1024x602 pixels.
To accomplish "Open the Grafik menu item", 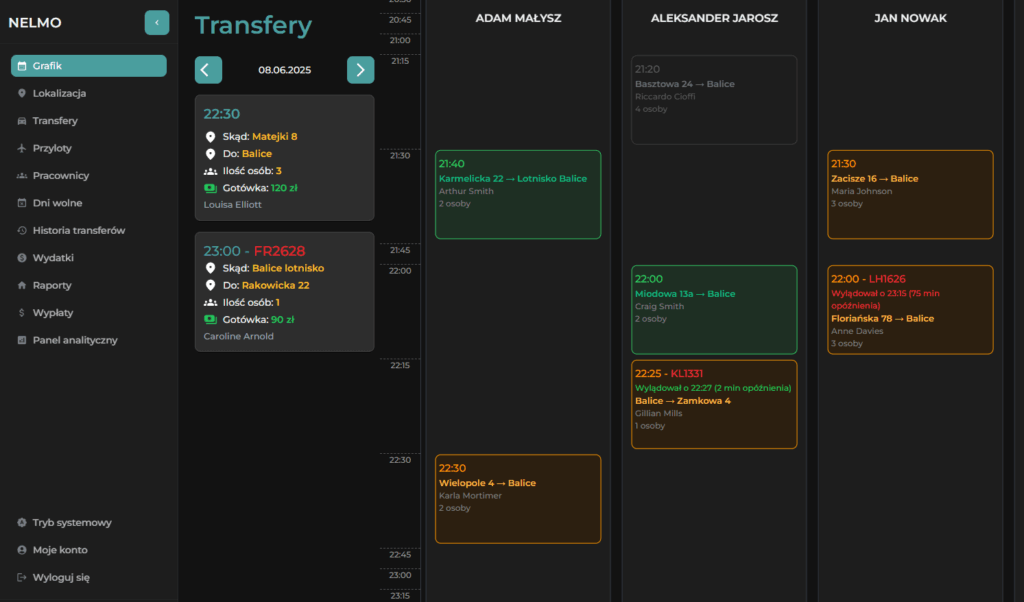I will 88,66.
